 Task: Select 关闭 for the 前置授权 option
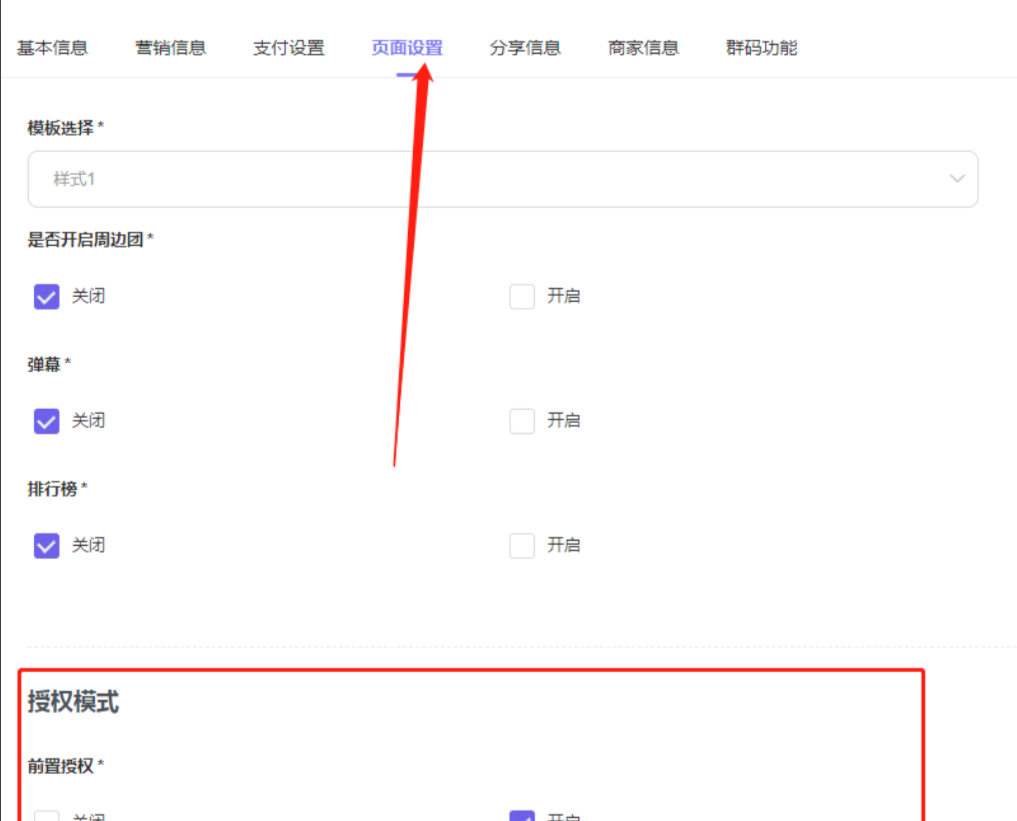(46, 815)
